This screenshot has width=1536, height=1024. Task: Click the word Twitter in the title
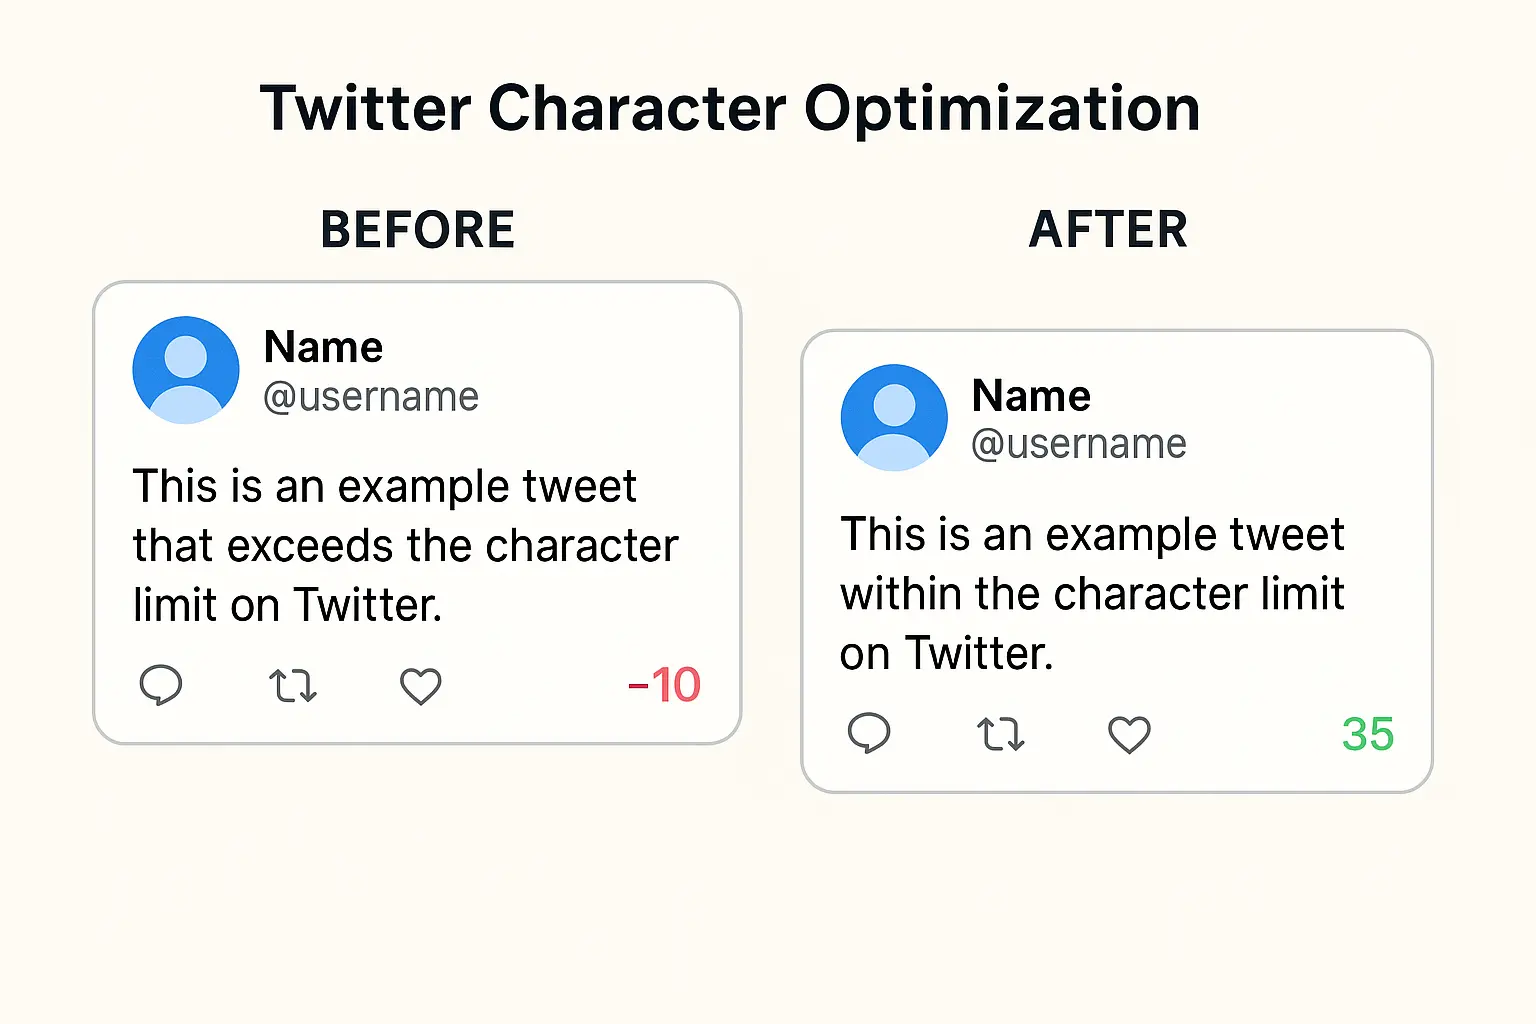click(x=366, y=108)
